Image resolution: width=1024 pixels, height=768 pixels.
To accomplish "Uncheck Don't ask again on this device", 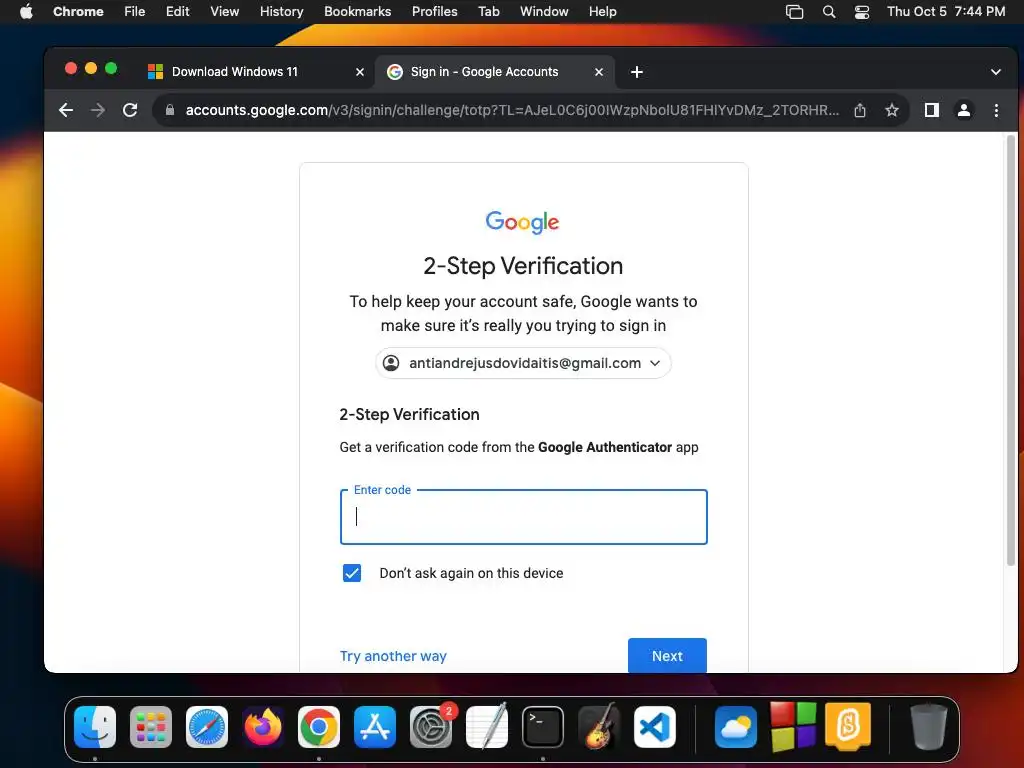I will coord(352,573).
